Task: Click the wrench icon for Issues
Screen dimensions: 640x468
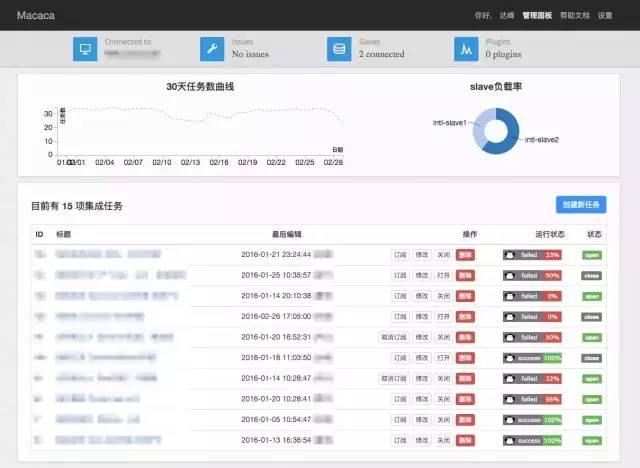Action: (212, 49)
